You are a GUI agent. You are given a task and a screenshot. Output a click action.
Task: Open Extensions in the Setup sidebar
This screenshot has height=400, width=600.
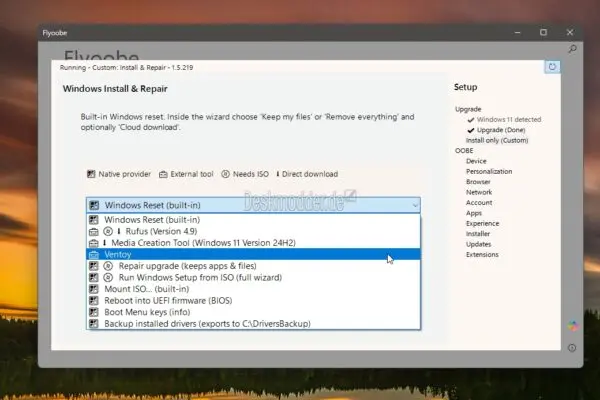tap(484, 255)
